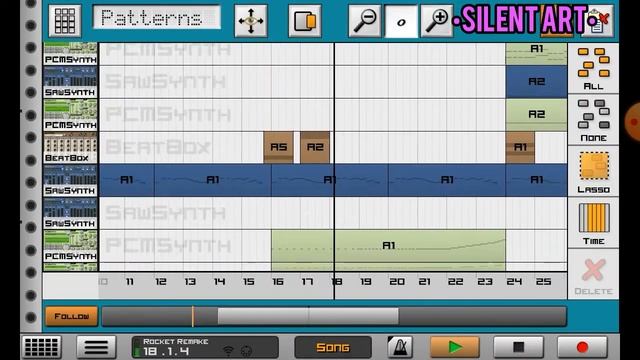Viewport: 640px width, 360px height.
Task: Click bar 16 on the timeline ruler
Action: 278,282
